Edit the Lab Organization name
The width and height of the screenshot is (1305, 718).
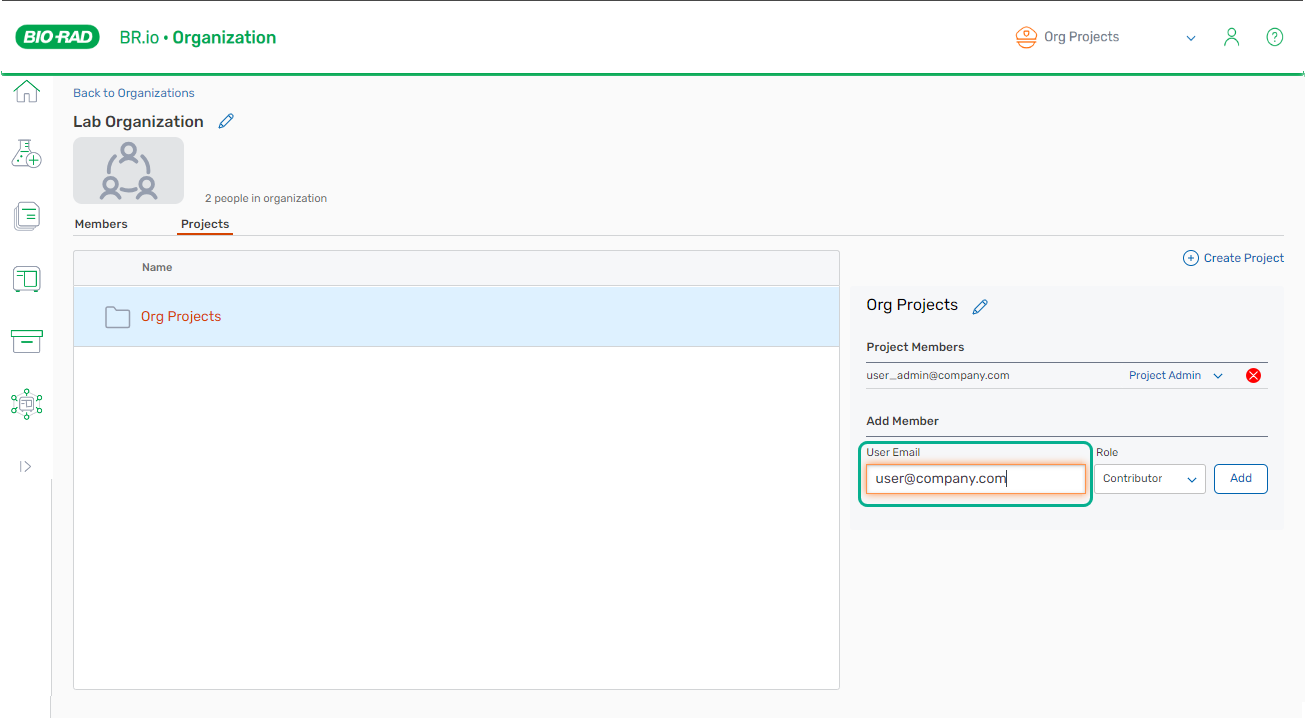pos(226,121)
